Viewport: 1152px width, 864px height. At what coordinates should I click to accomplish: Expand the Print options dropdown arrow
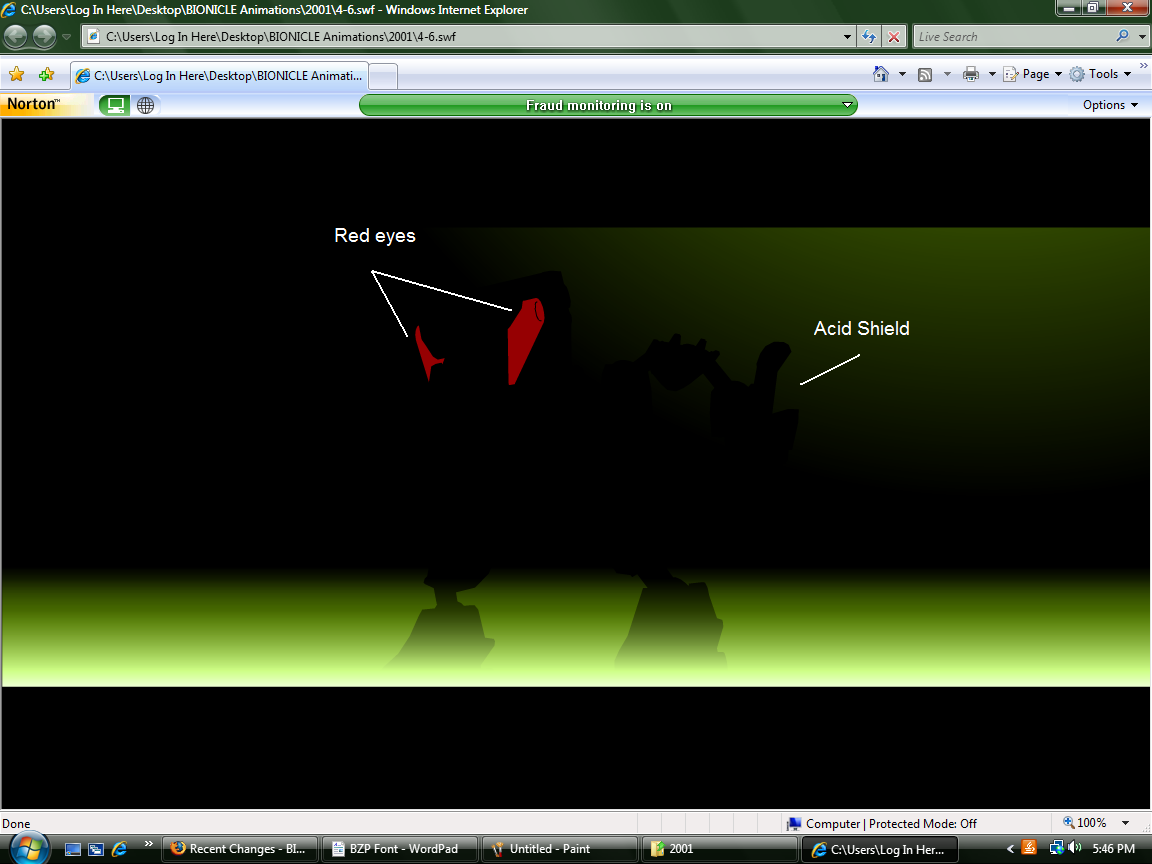(x=992, y=74)
